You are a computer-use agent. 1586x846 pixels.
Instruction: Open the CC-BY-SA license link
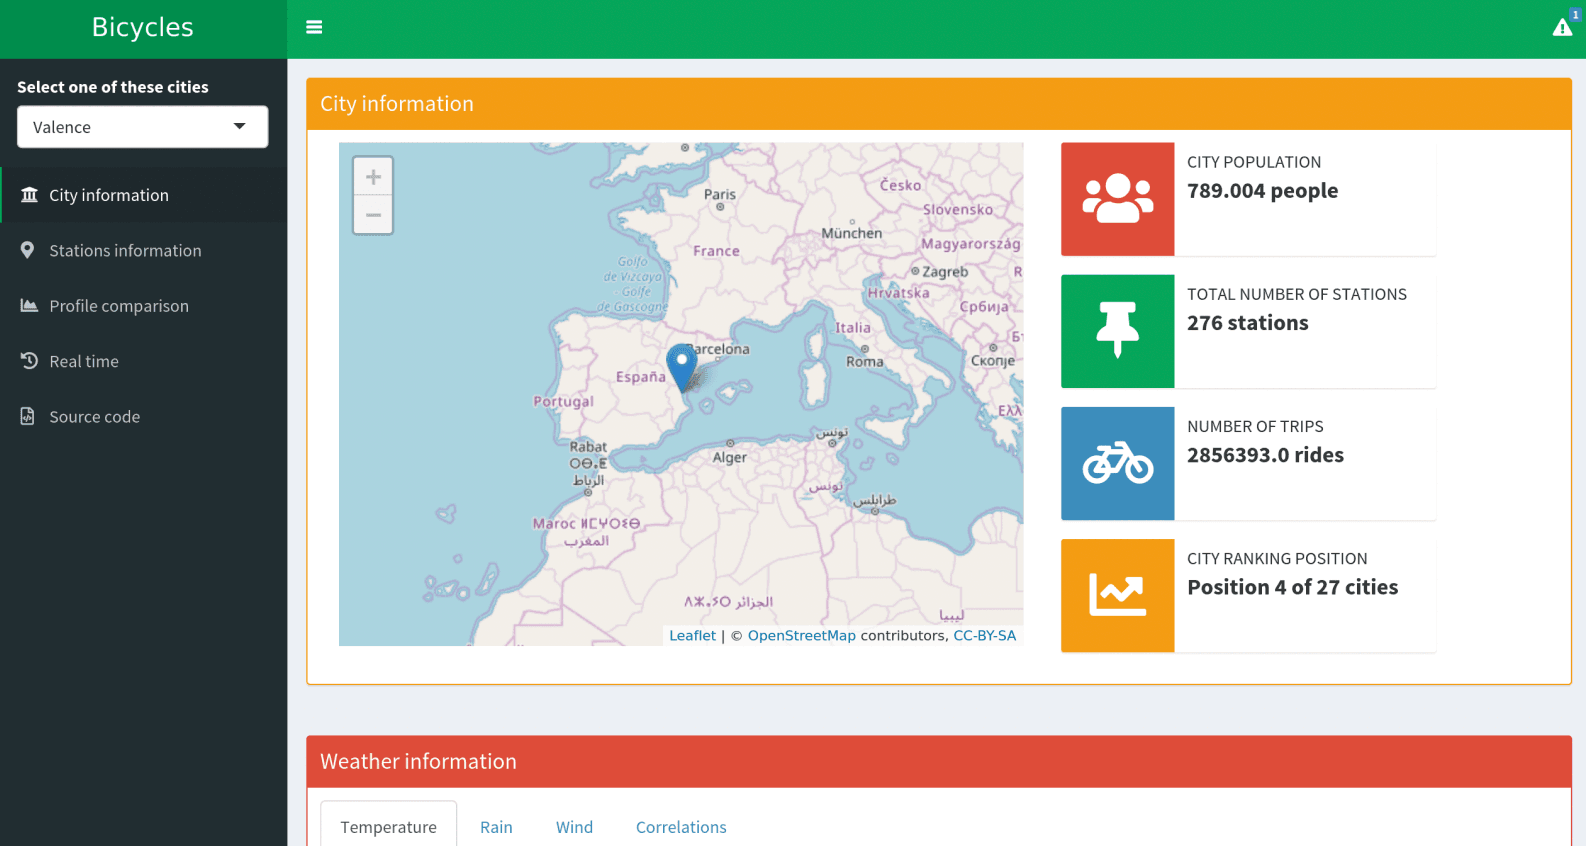(984, 636)
